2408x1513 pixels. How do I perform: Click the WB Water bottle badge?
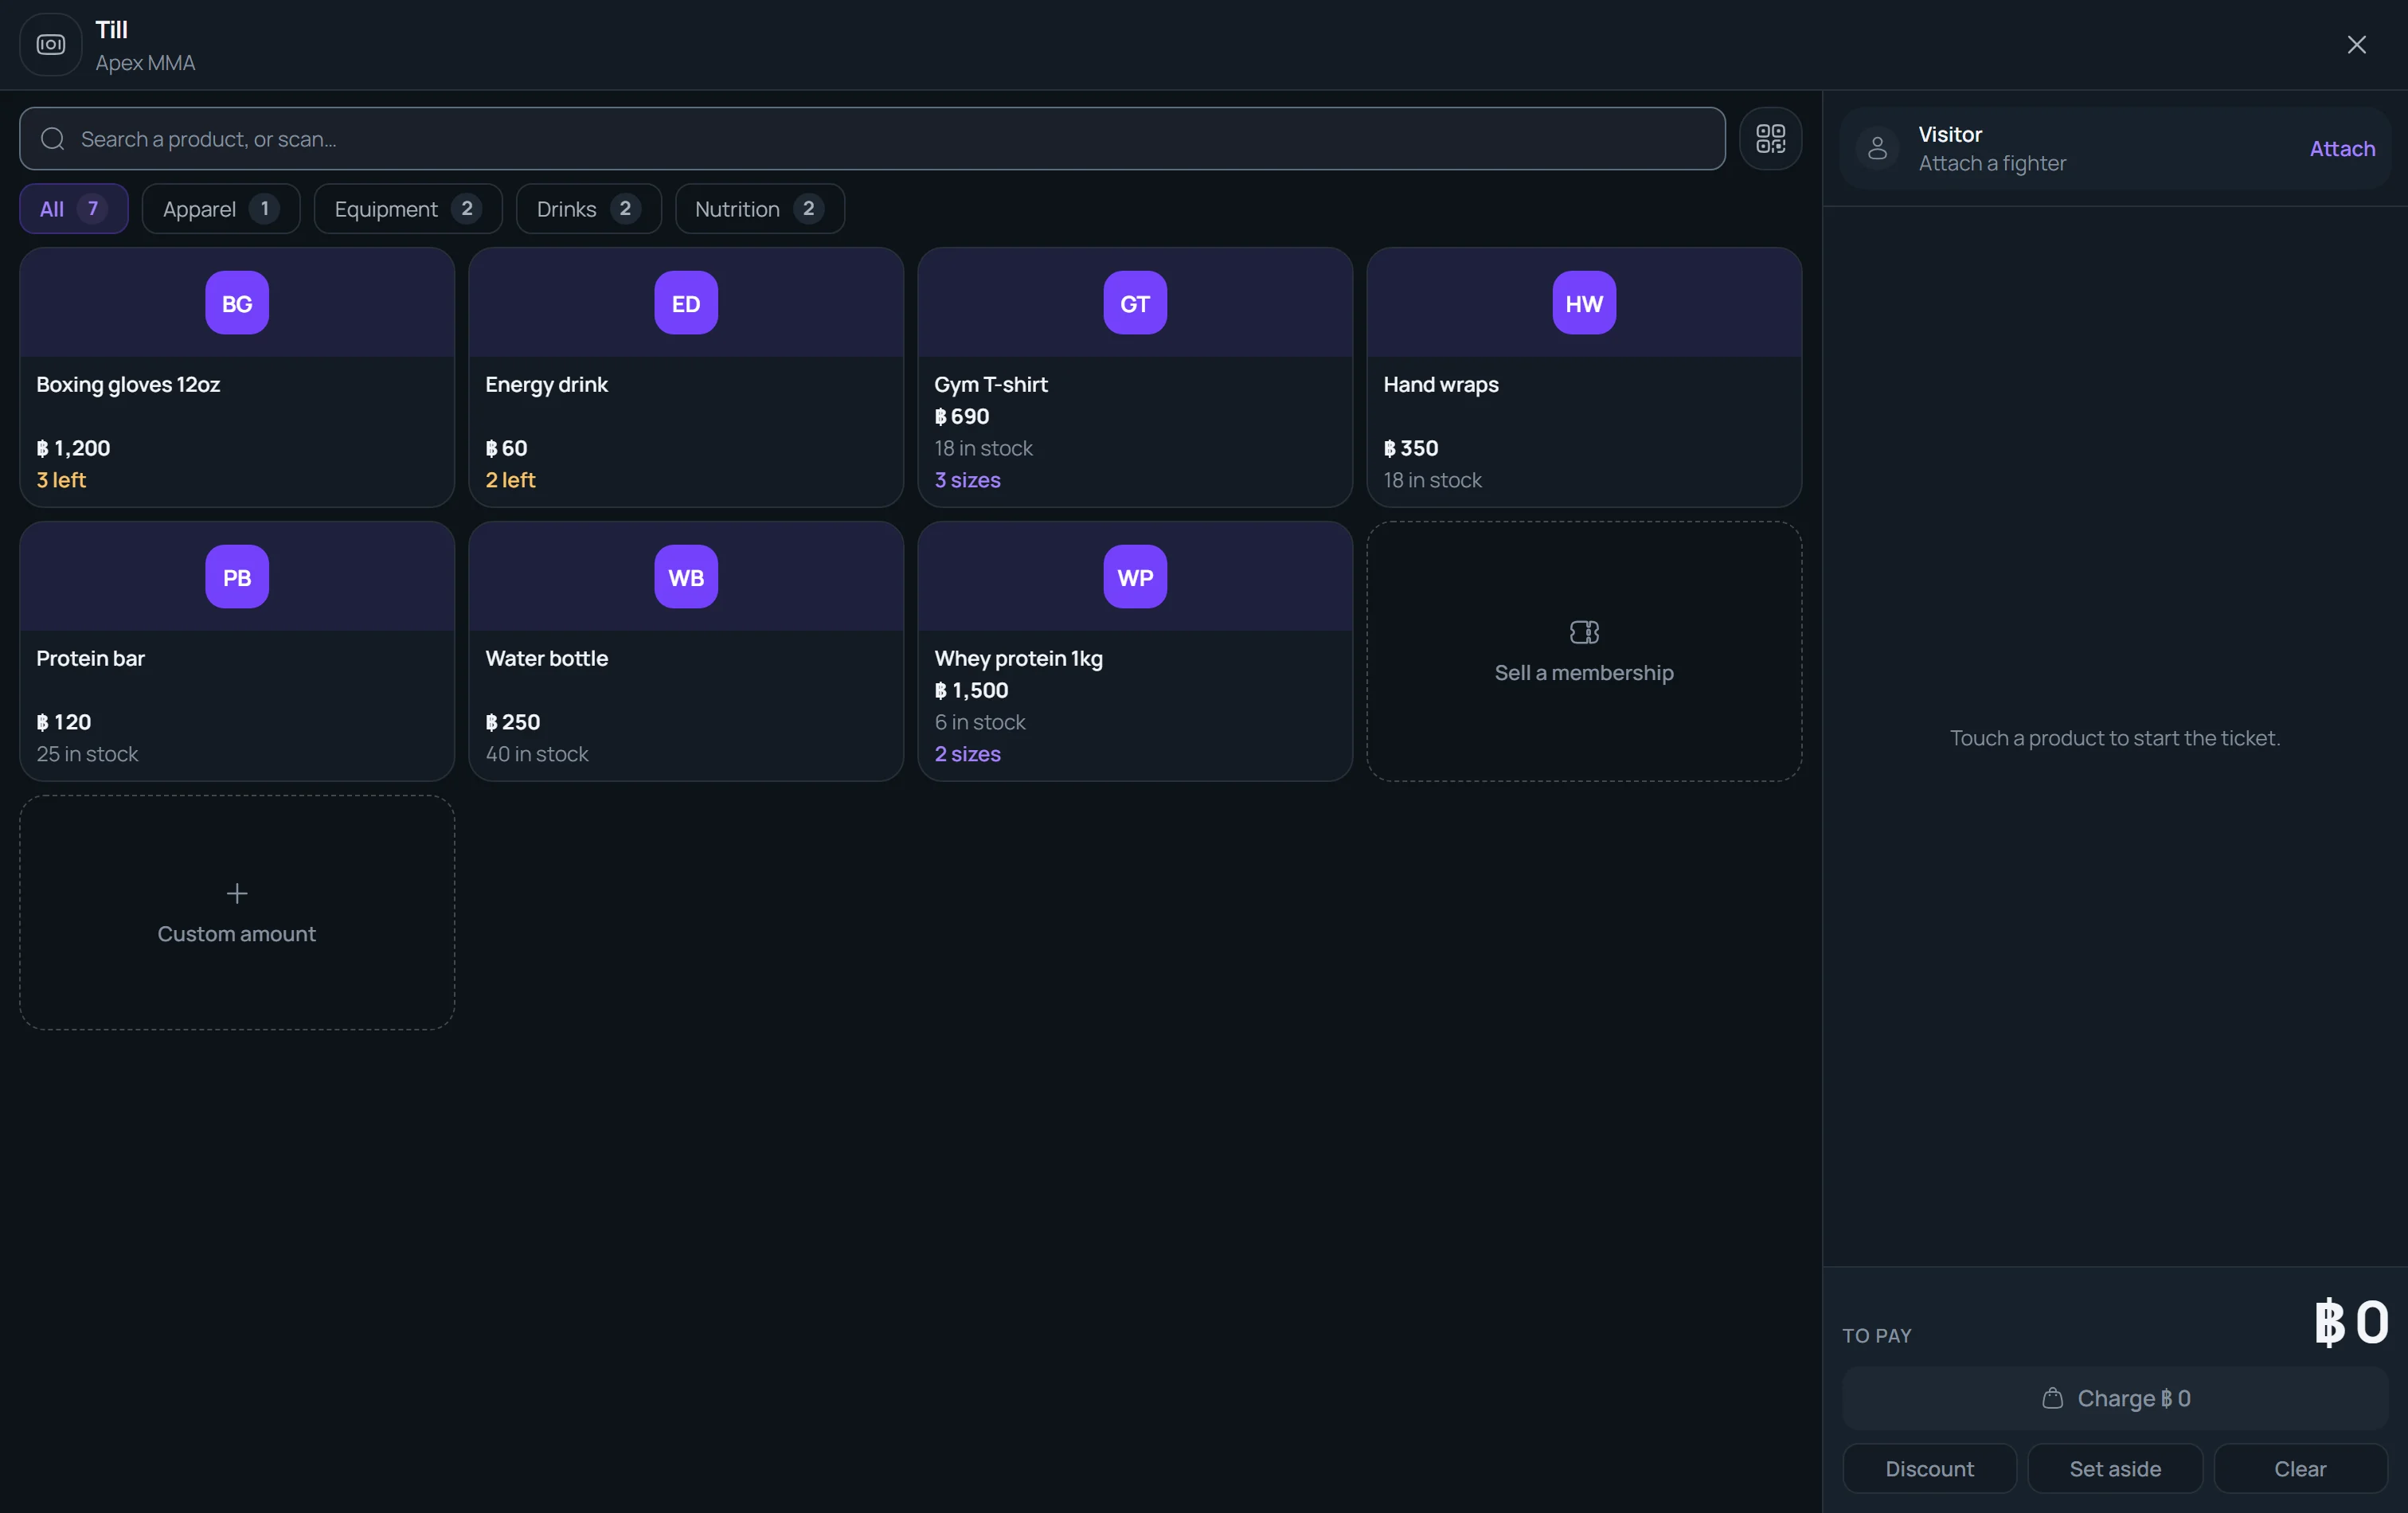(x=686, y=577)
